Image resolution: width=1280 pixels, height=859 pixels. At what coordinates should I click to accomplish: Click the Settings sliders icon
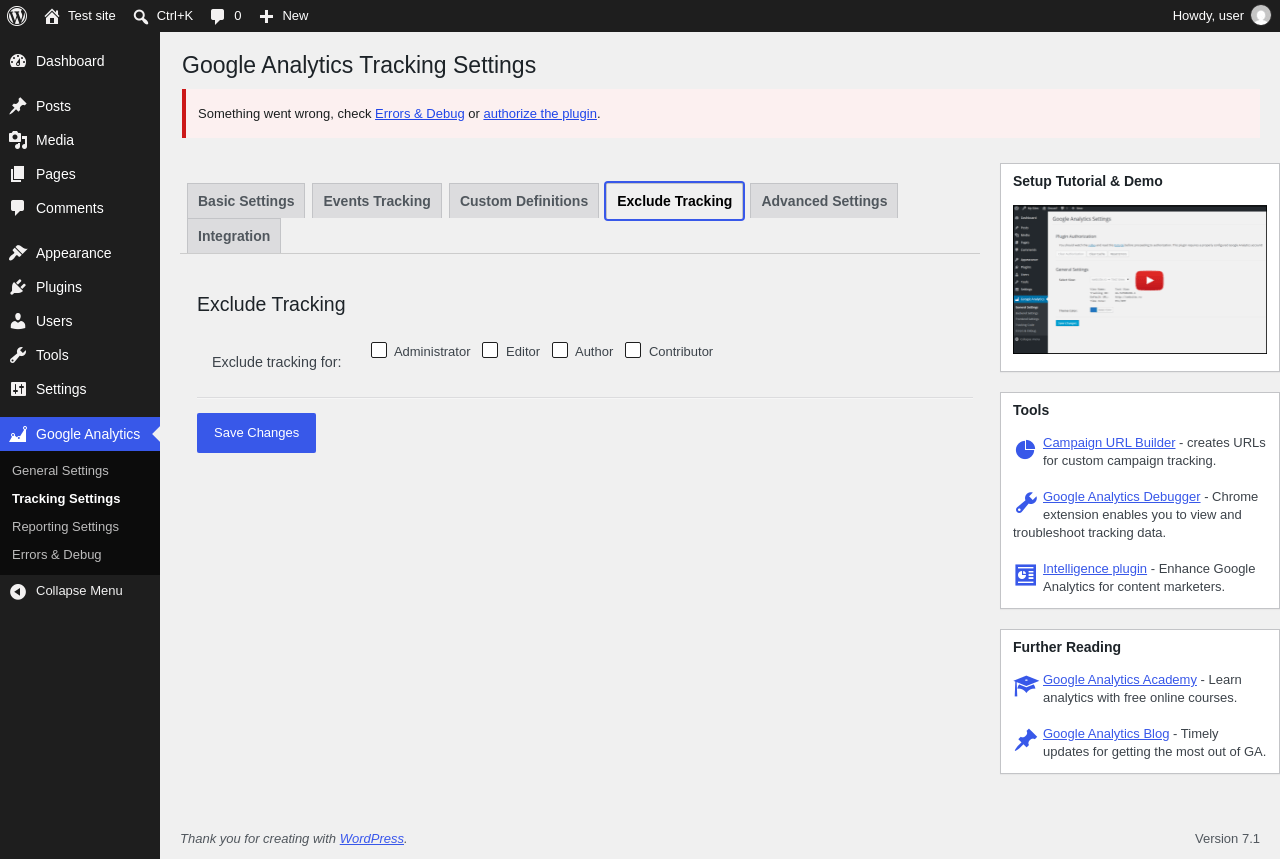18,389
